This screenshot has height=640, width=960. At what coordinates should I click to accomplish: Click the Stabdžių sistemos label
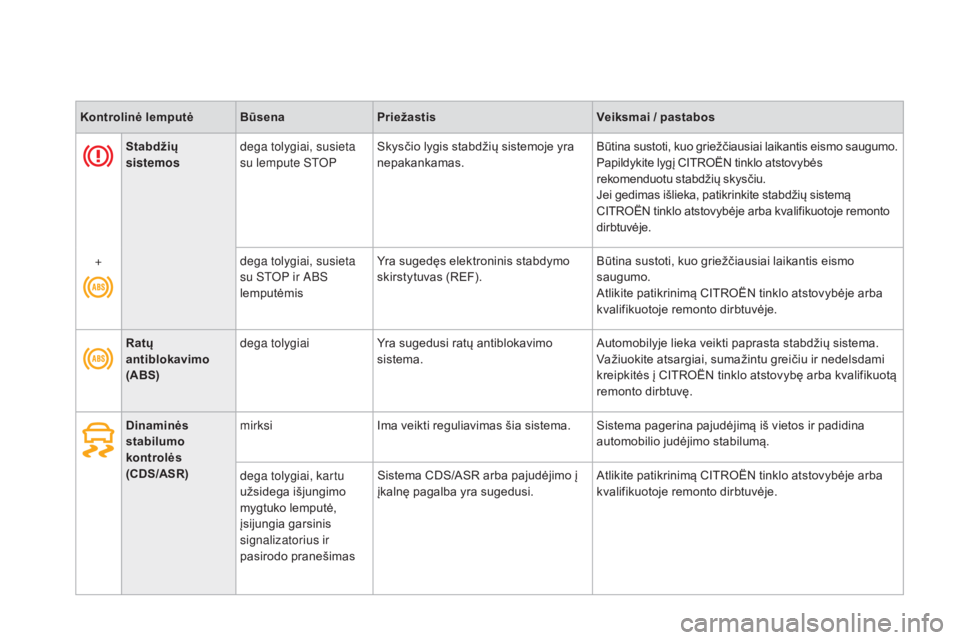[x=152, y=154]
